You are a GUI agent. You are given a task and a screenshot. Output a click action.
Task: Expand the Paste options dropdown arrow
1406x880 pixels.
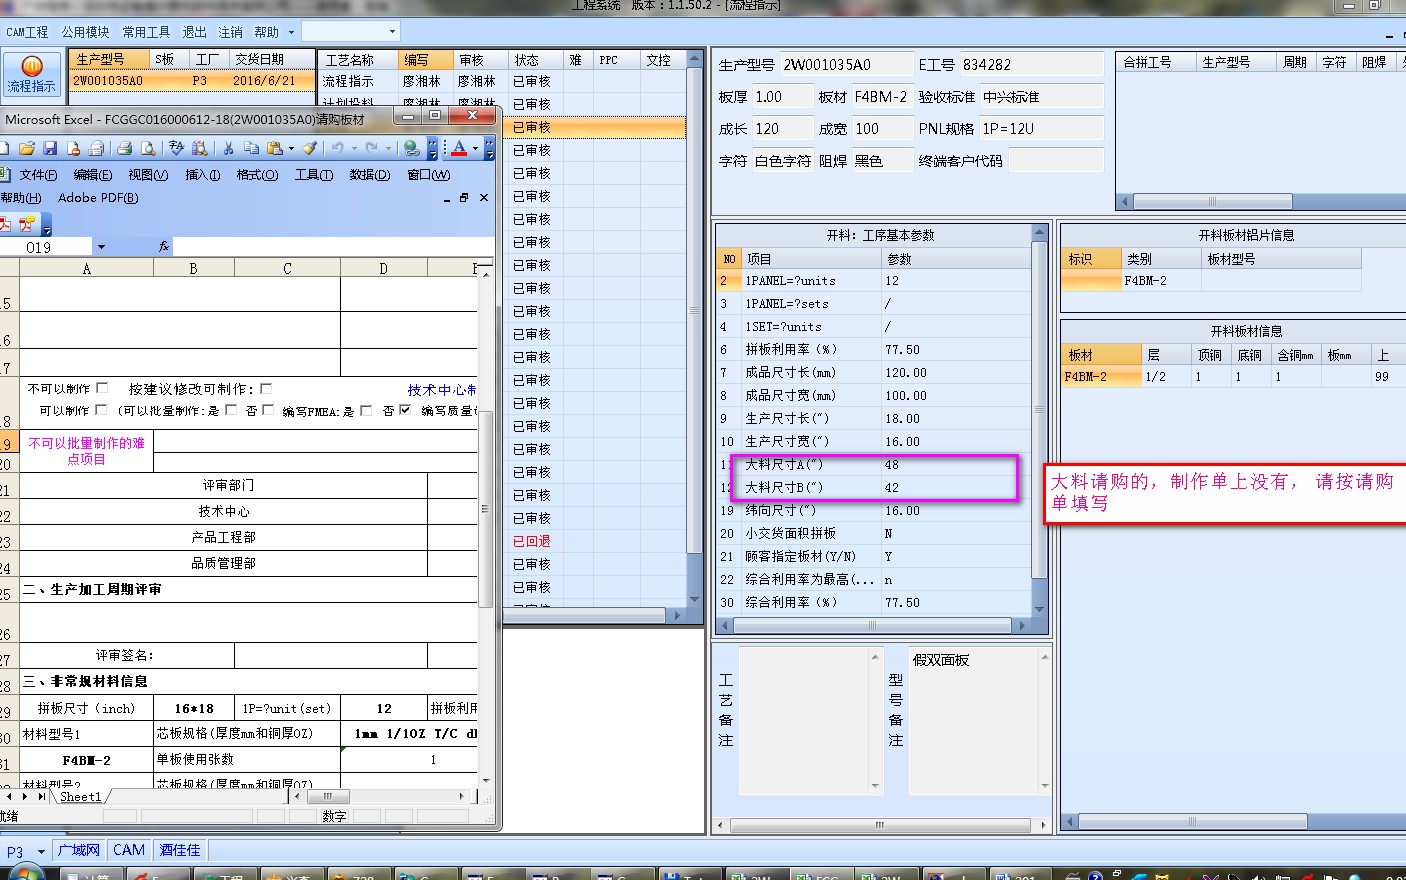[291, 148]
